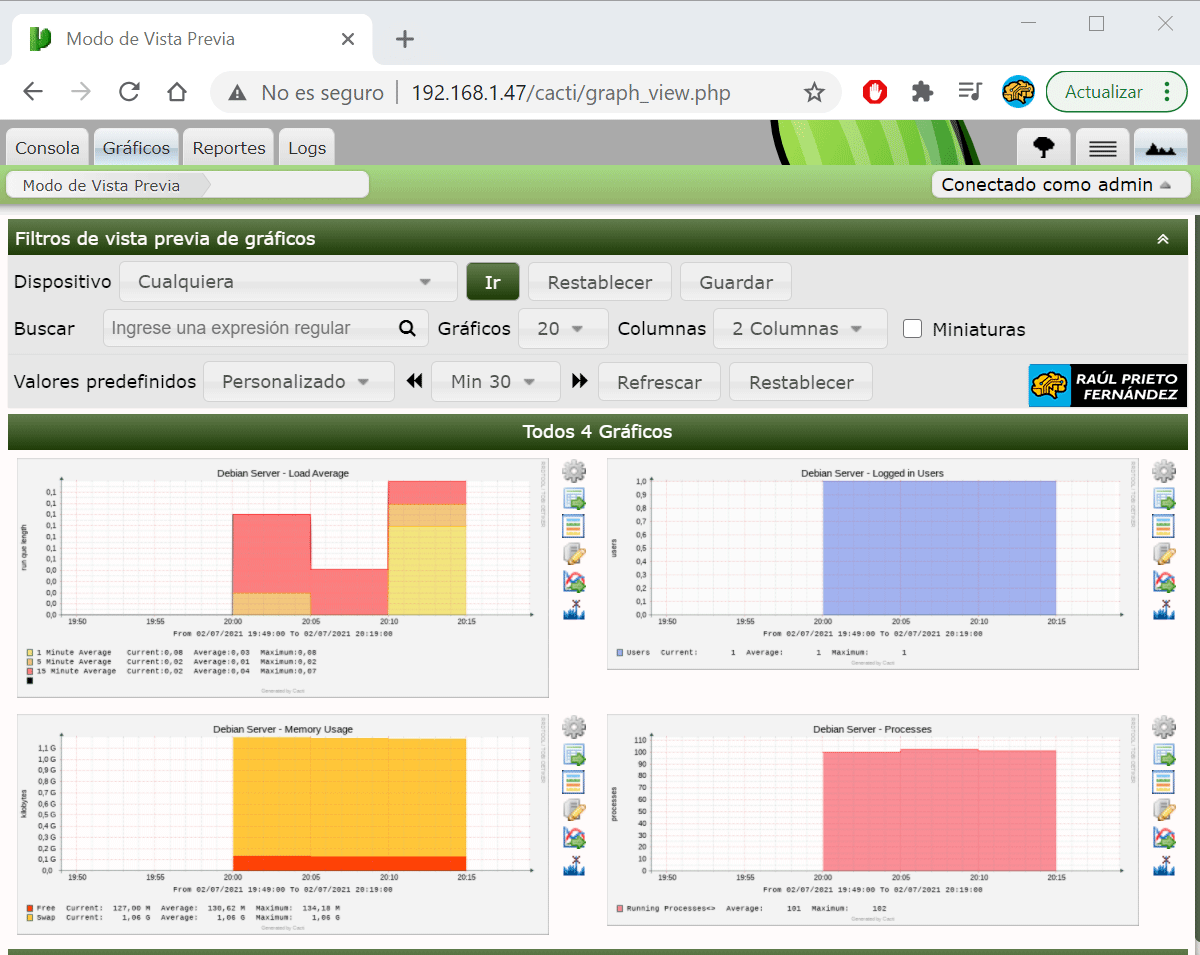
Task: Shift time backward with left double arrow
Action: [414, 381]
